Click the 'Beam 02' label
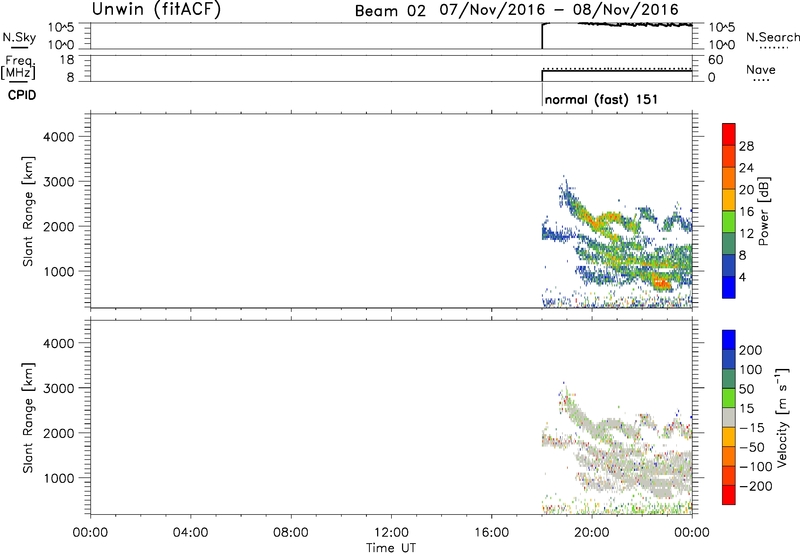The image size is (800, 554). click(x=390, y=11)
